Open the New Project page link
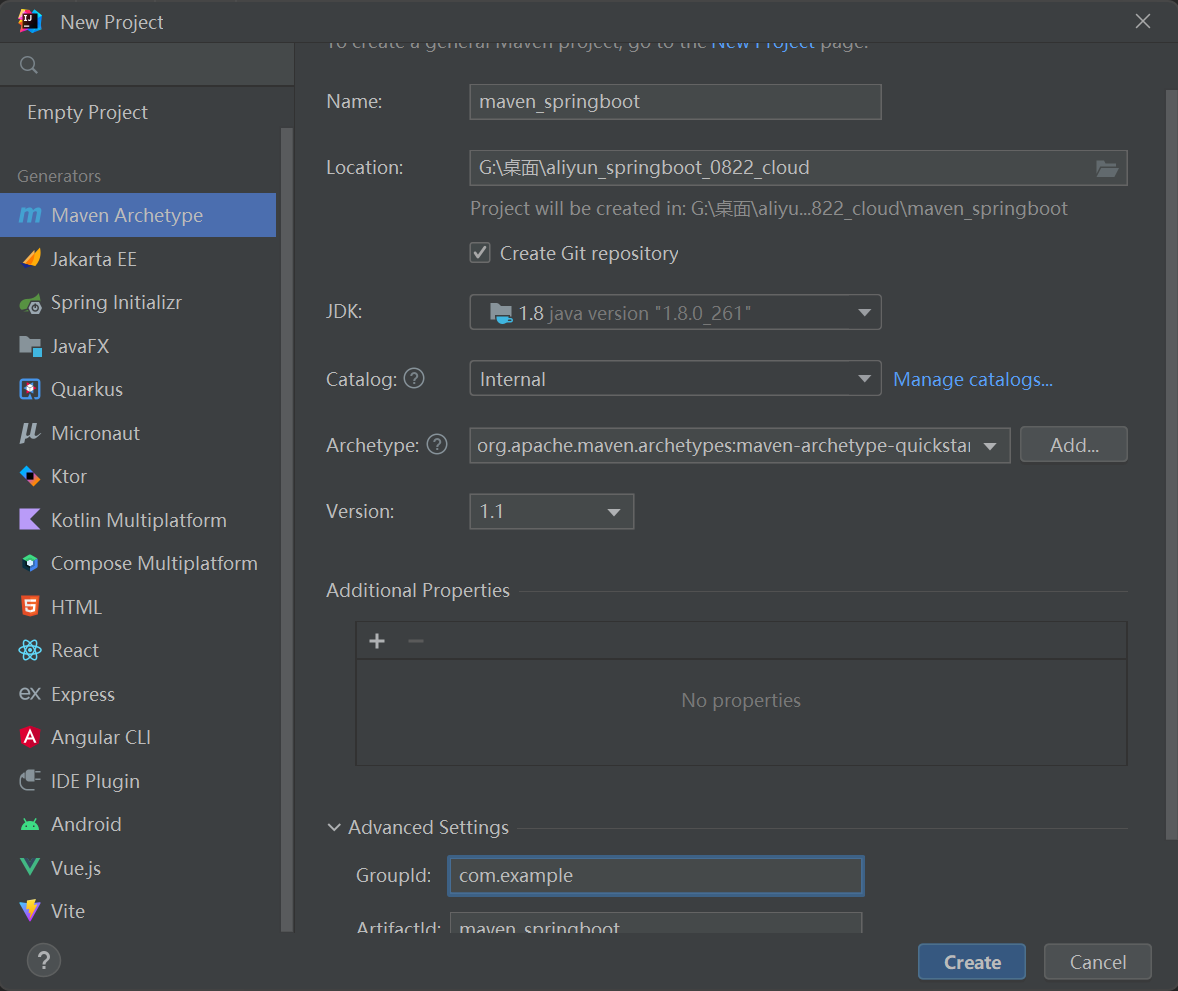This screenshot has width=1178, height=991. [x=763, y=45]
